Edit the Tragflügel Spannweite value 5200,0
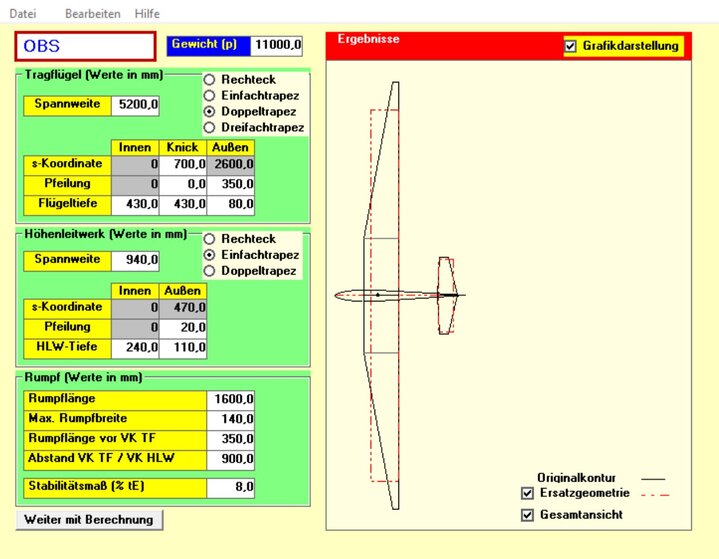 click(136, 104)
